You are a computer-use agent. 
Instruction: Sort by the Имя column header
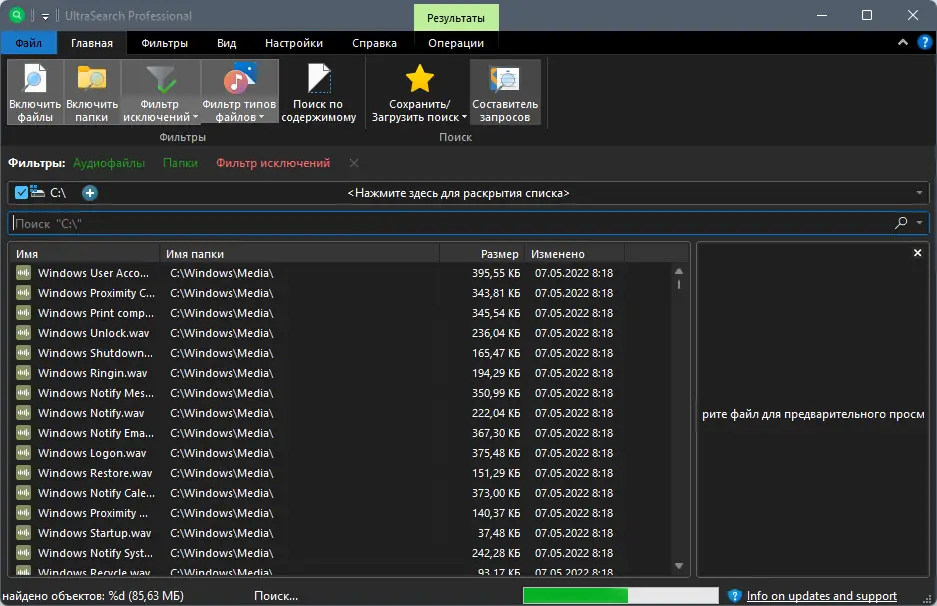(85, 254)
